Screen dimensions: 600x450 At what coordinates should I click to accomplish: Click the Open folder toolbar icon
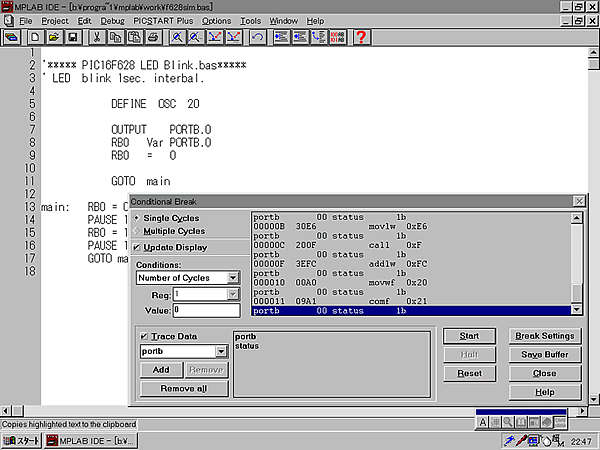click(56, 37)
